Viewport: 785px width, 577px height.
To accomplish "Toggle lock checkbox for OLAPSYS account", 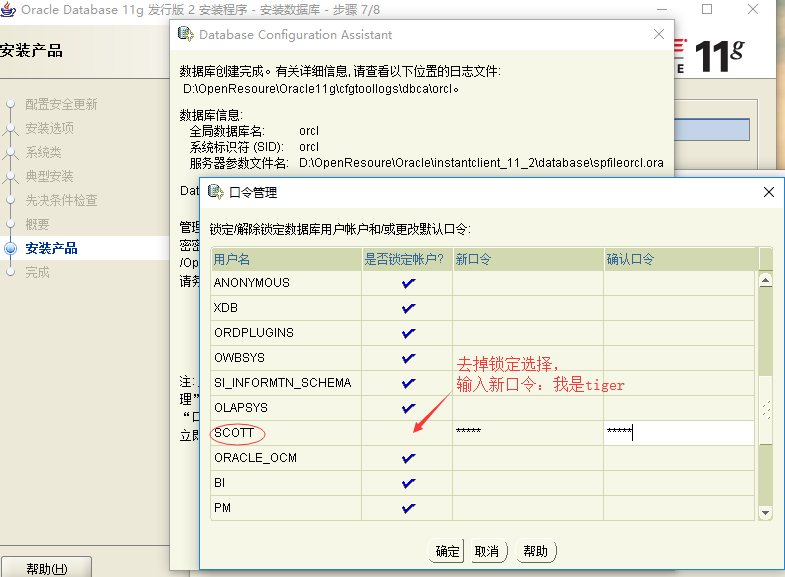I will click(x=408, y=408).
